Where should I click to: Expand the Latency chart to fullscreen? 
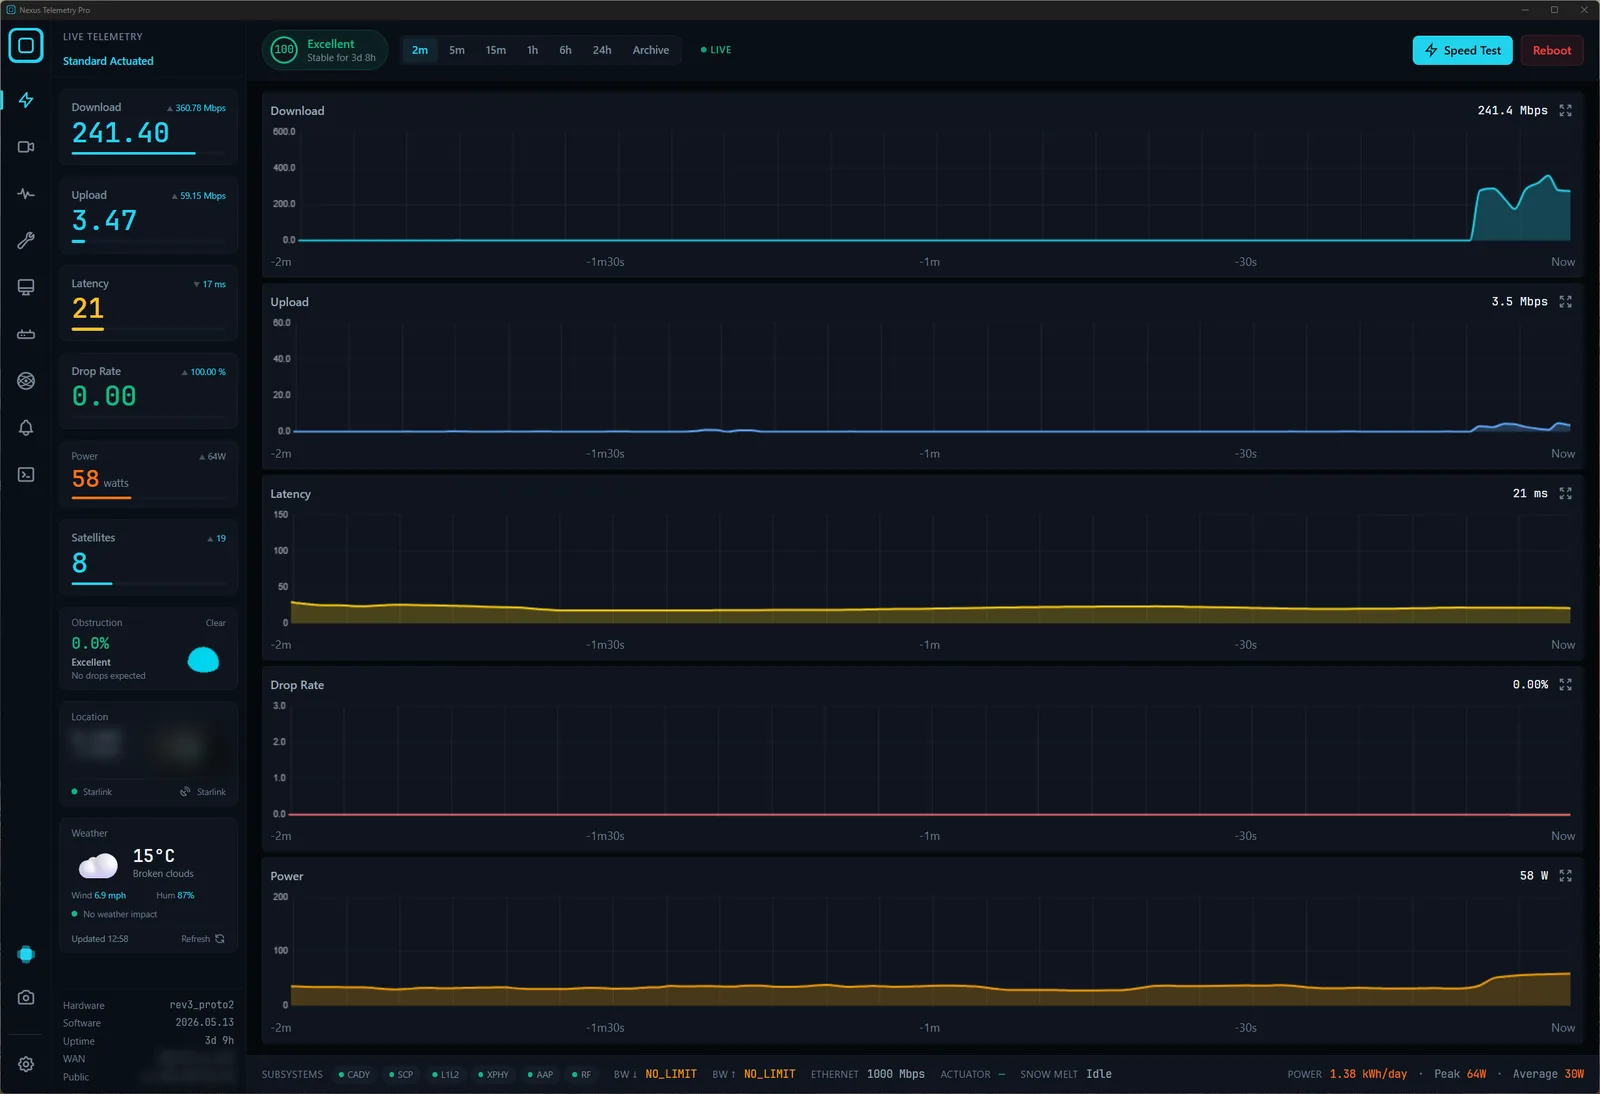pos(1566,493)
